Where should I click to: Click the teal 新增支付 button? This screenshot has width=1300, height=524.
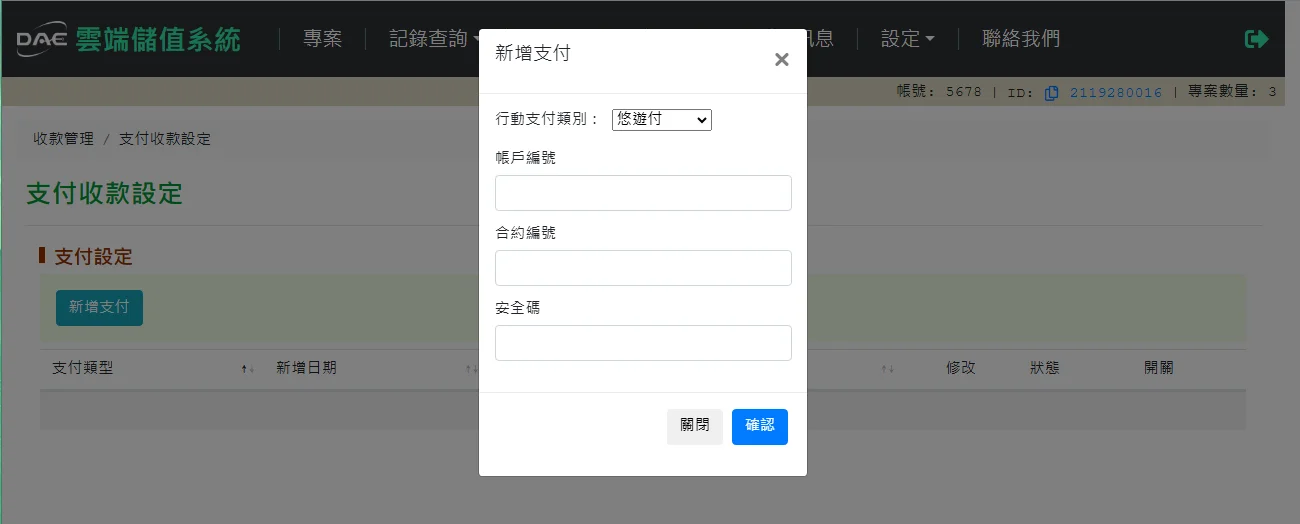click(99, 308)
